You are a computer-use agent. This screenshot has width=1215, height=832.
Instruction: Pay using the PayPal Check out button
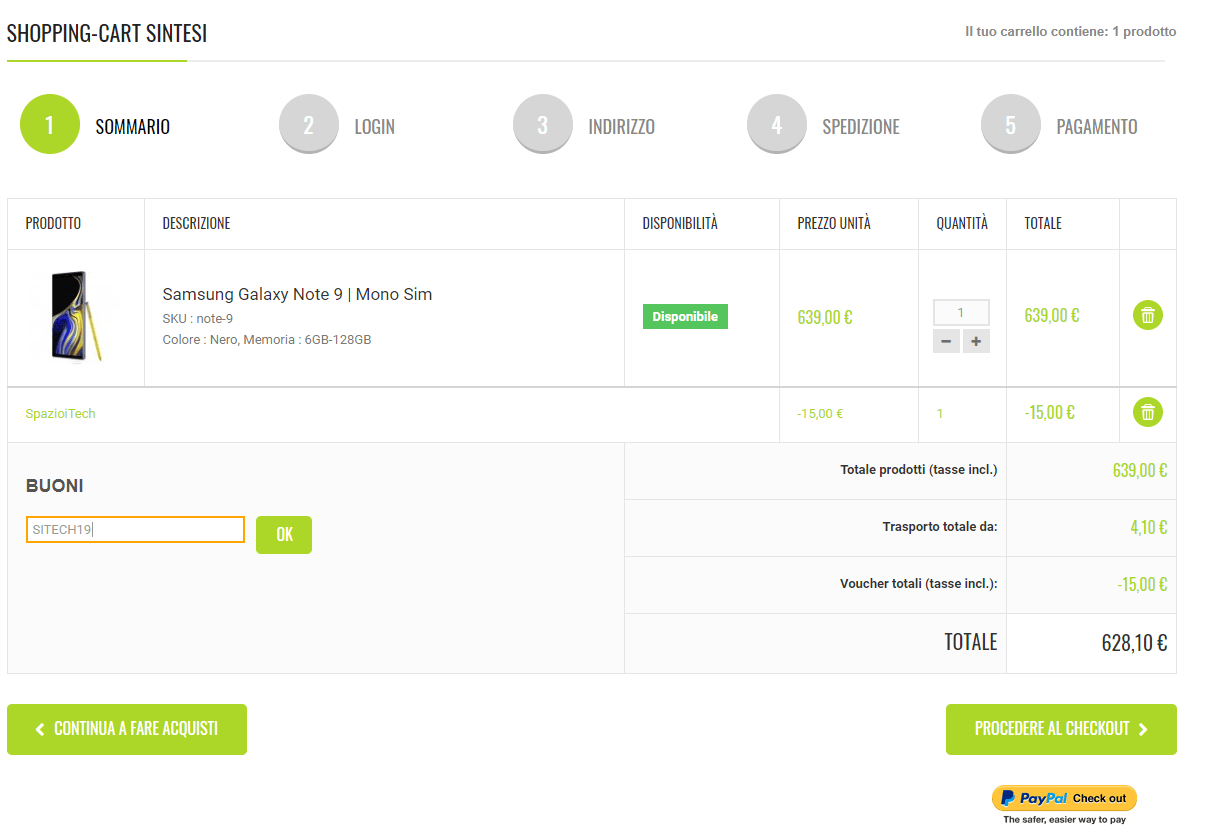[x=1064, y=798]
